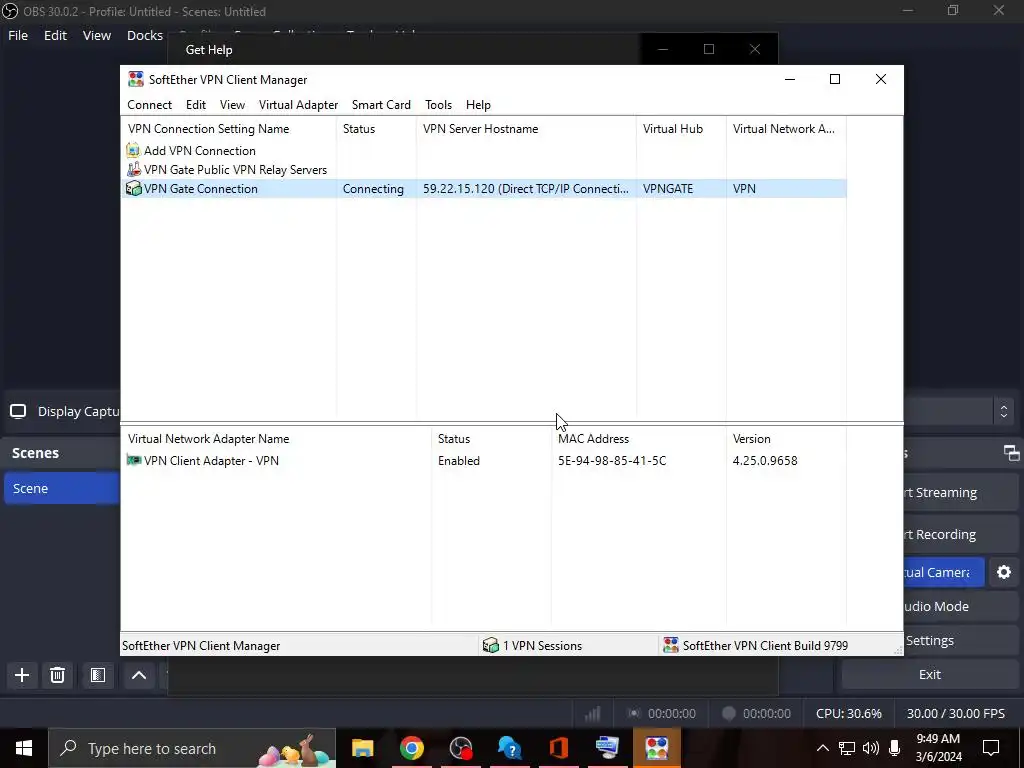Image resolution: width=1024 pixels, height=768 pixels.
Task: Open the OBS File menu
Action: [x=18, y=35]
